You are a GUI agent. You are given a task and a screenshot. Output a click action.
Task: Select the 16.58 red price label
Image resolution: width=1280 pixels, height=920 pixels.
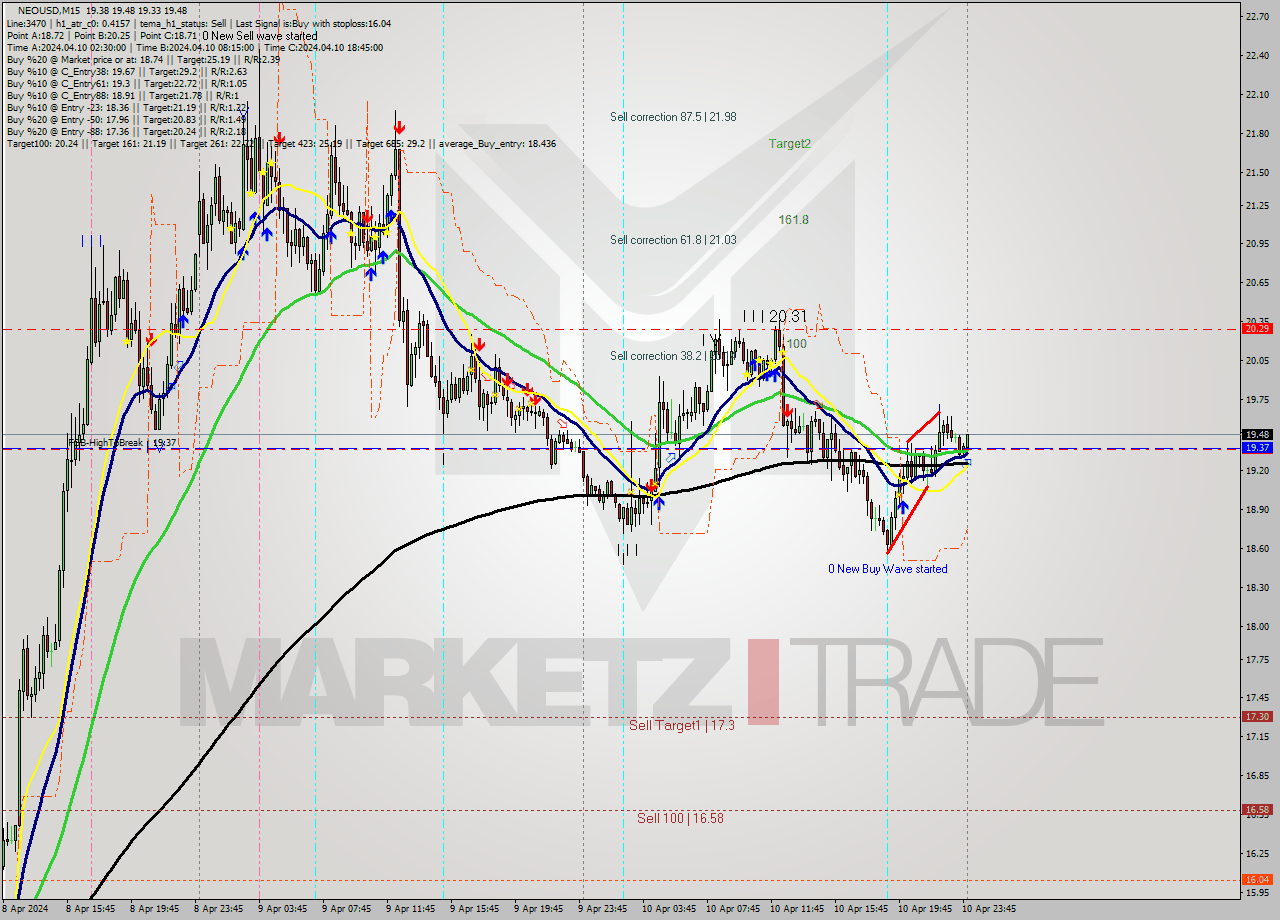1256,809
